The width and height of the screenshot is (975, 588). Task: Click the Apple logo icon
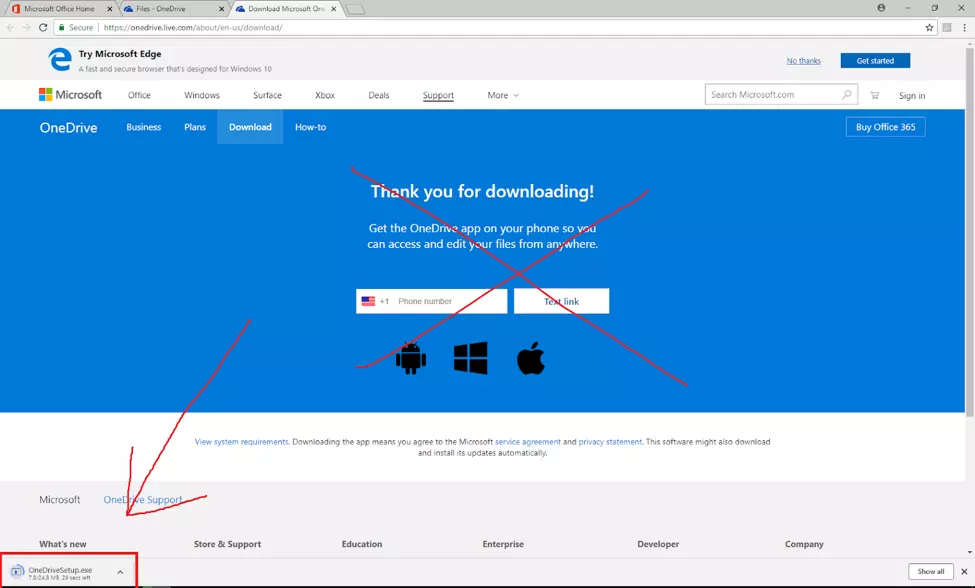530,358
